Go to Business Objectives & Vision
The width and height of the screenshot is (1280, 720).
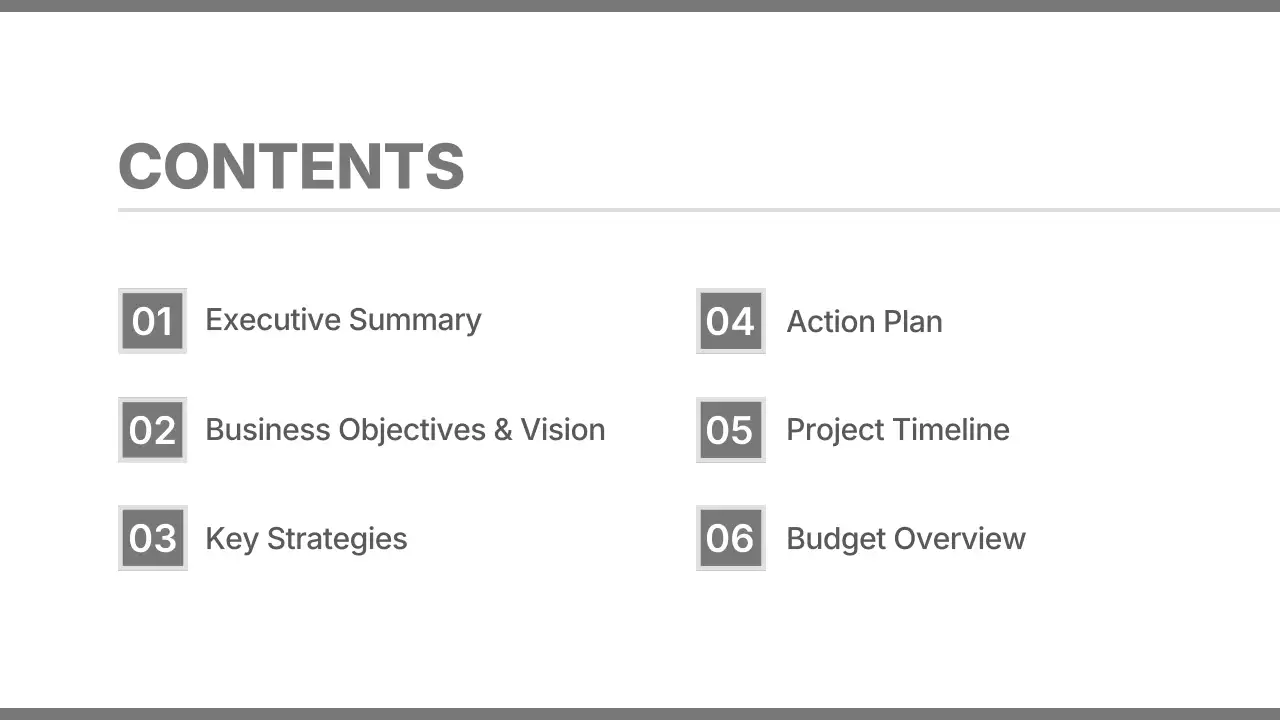tap(405, 430)
